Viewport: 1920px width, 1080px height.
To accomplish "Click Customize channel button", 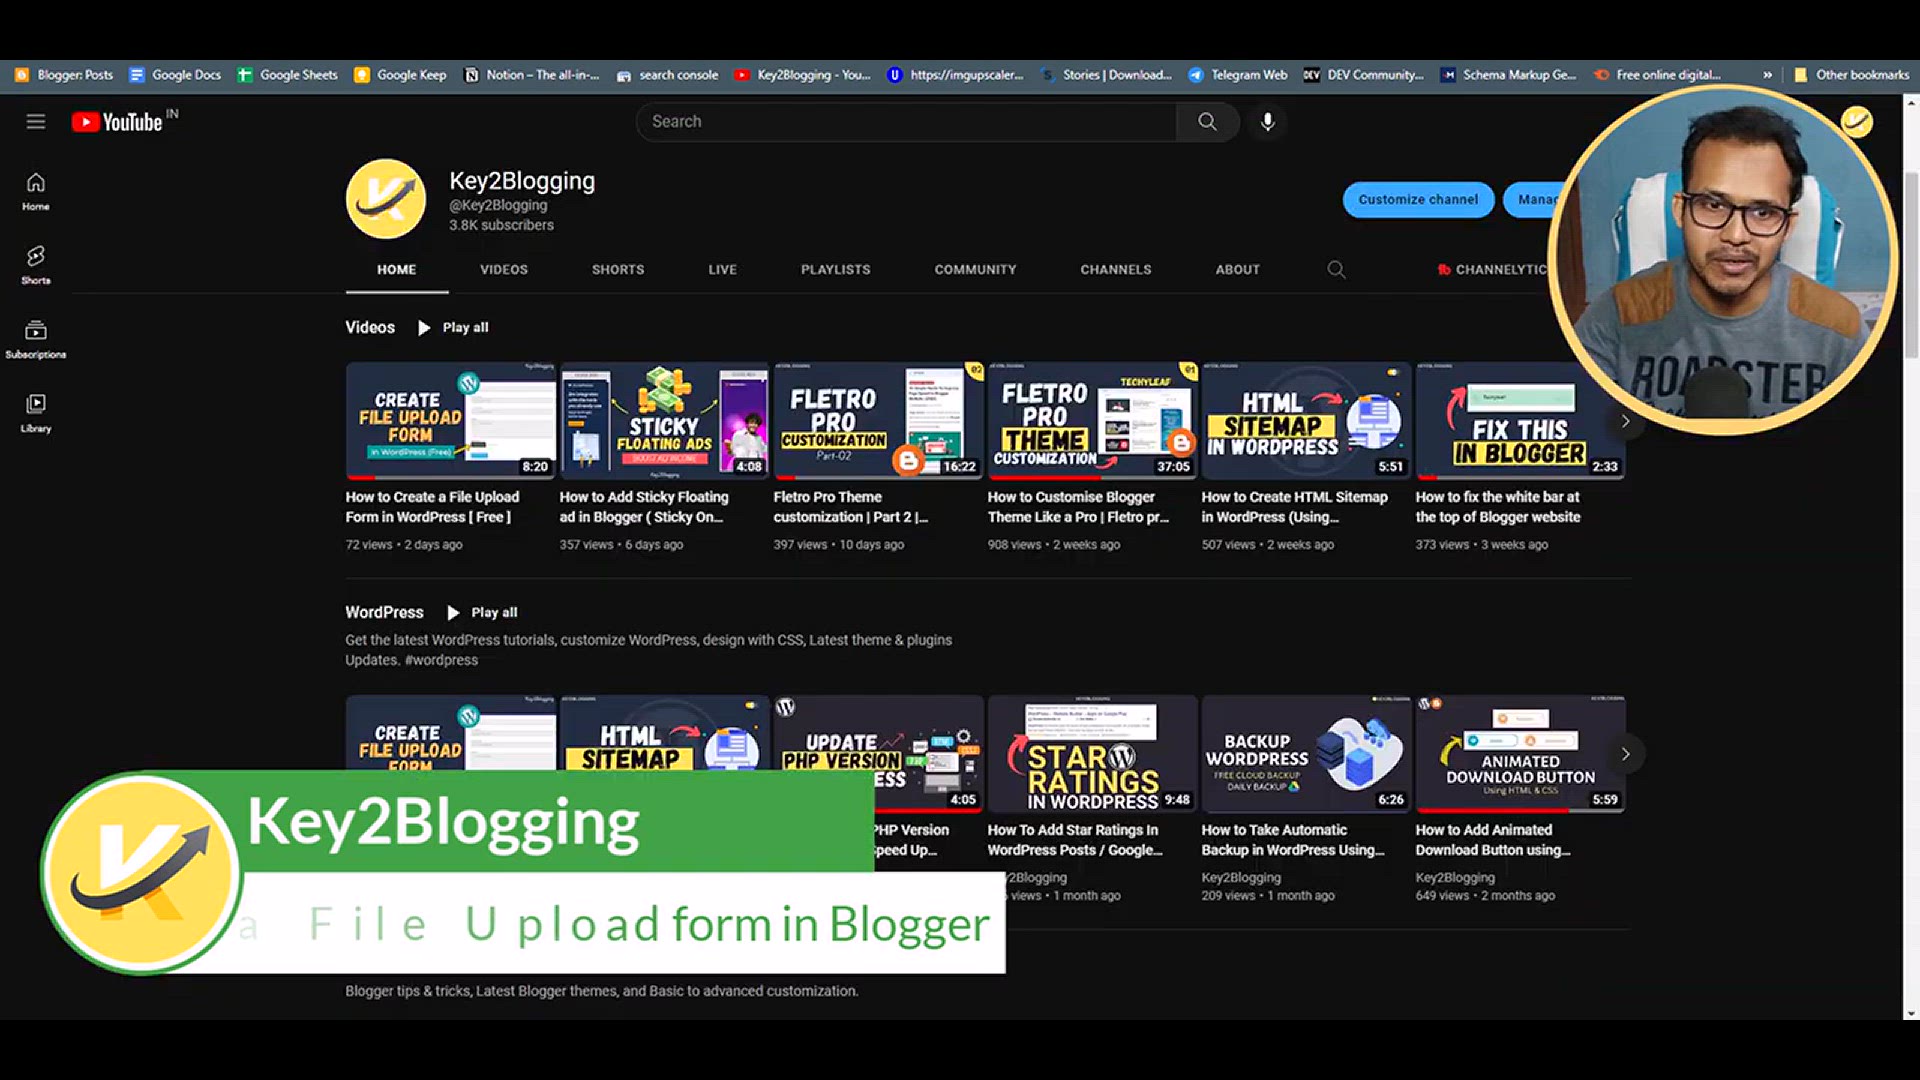I will (x=1418, y=199).
